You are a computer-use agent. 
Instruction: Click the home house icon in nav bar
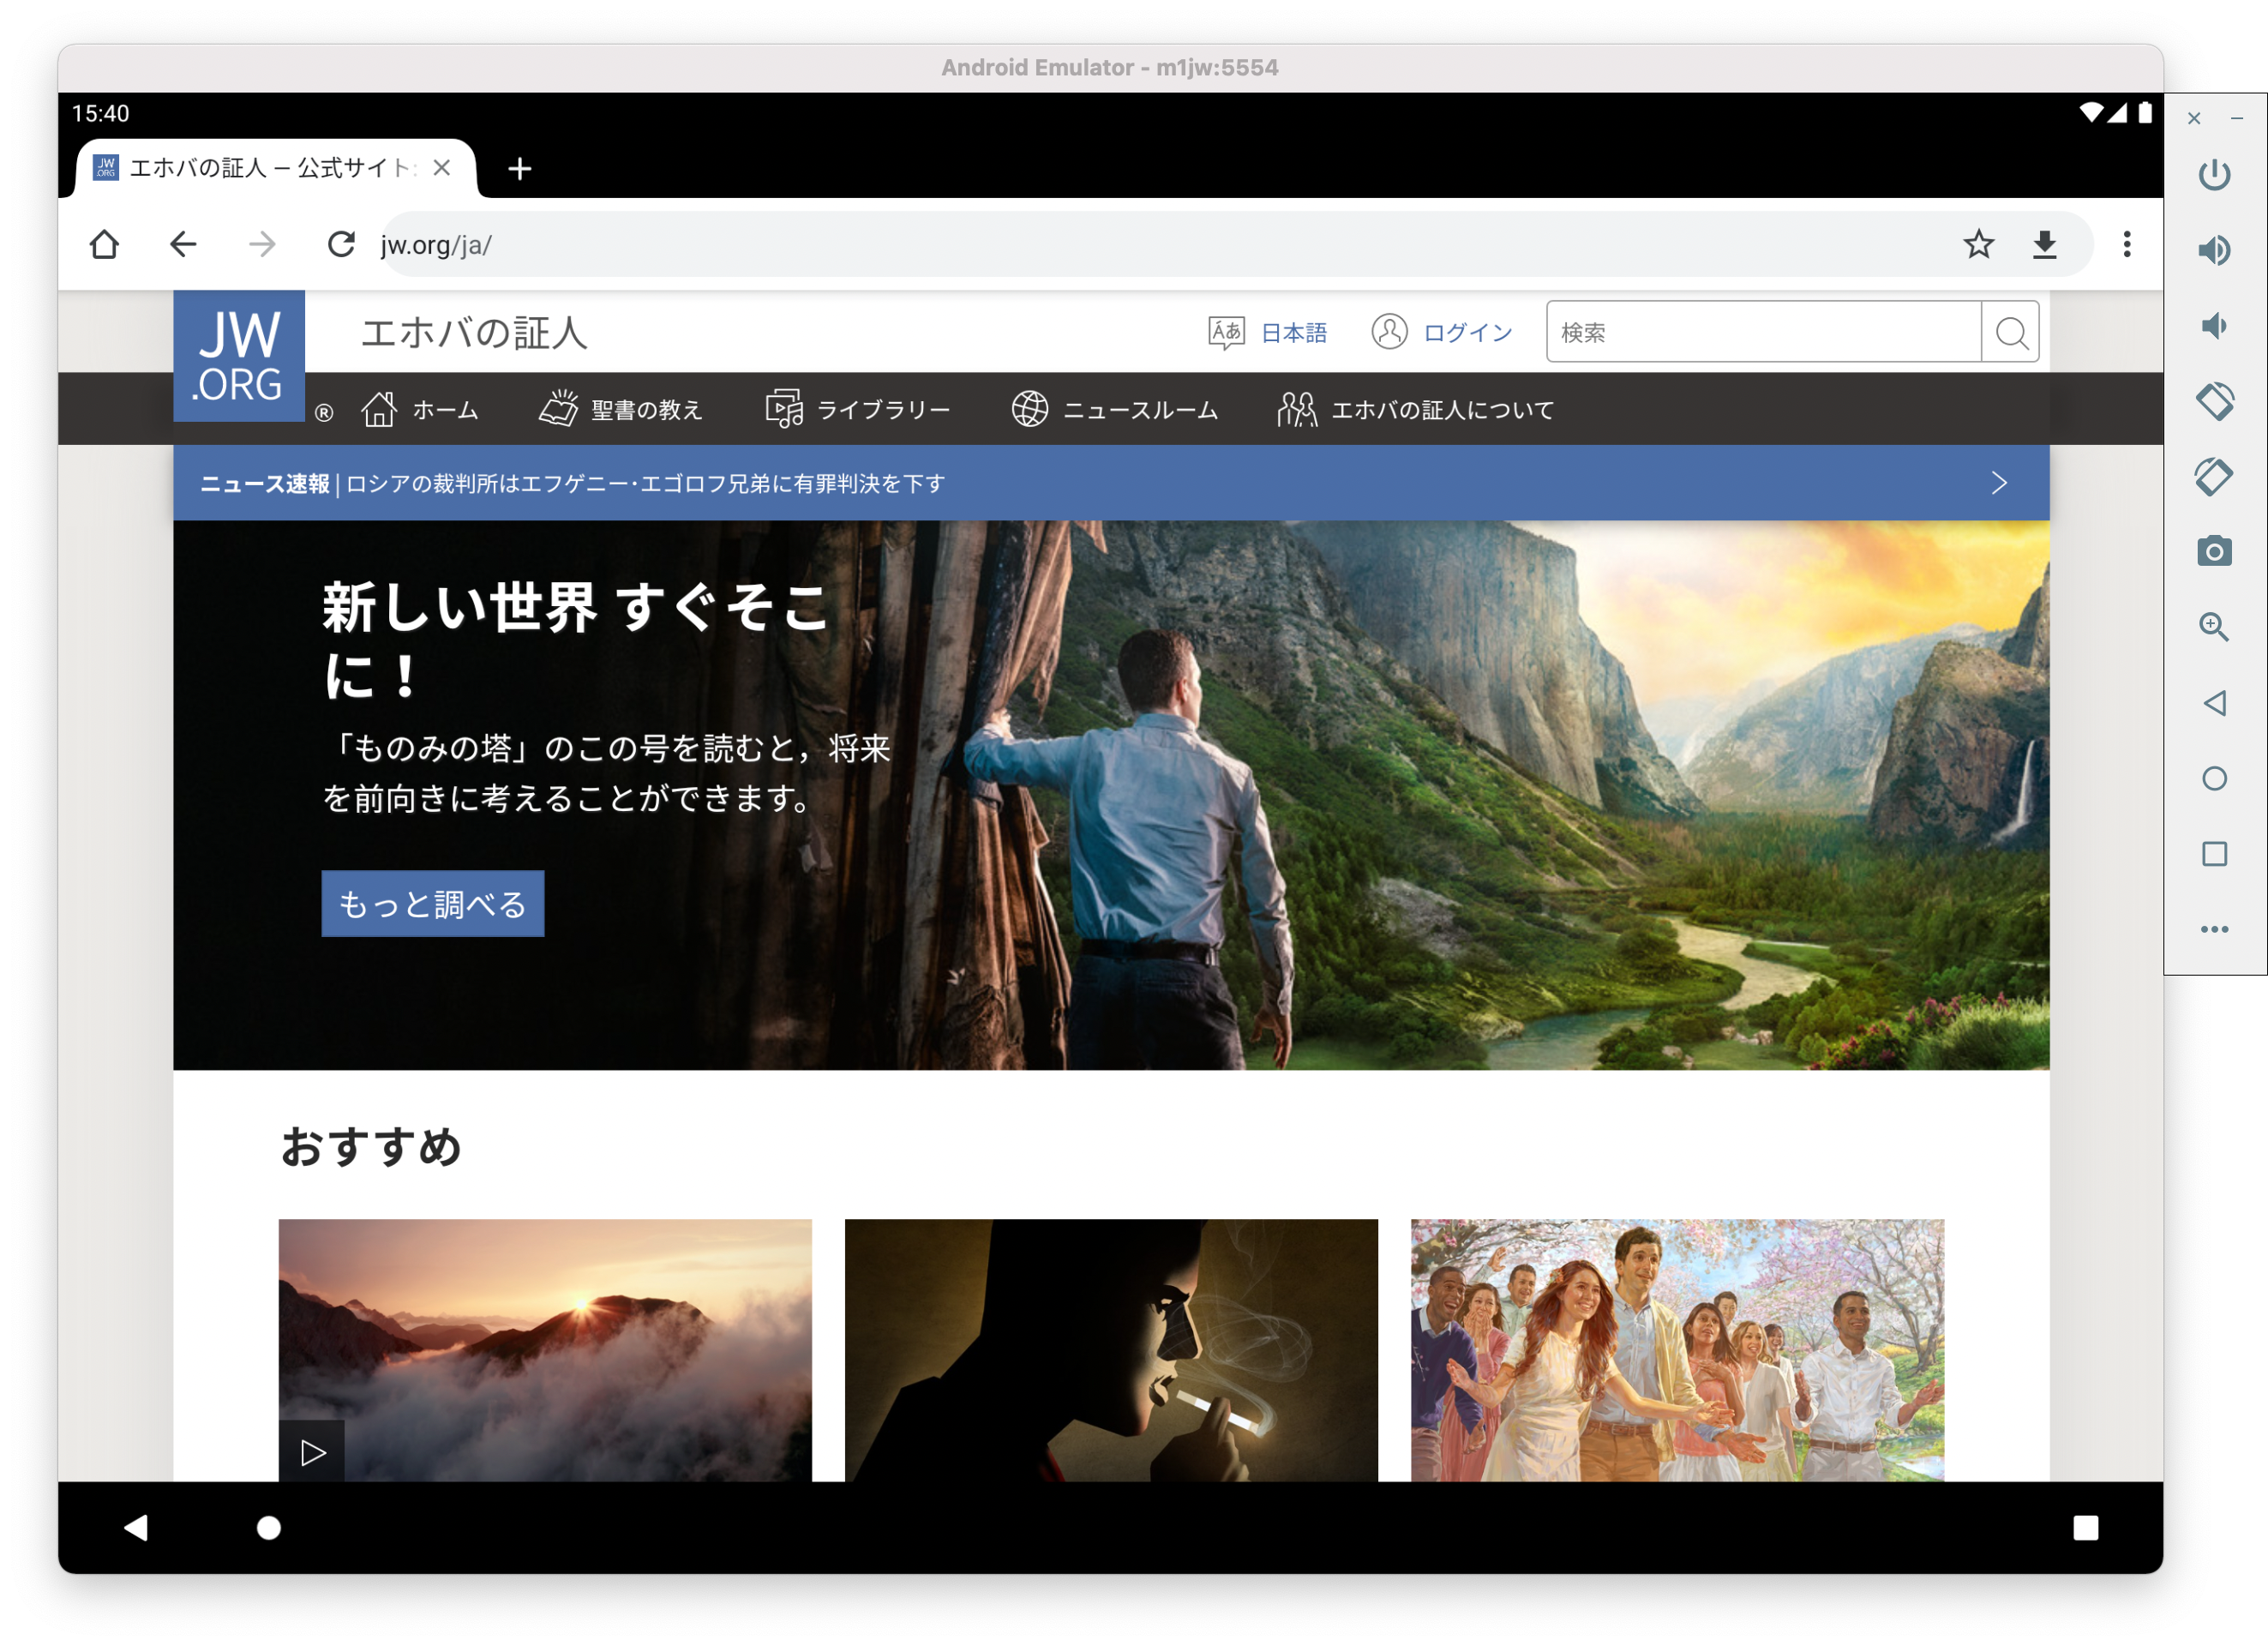coord(379,408)
